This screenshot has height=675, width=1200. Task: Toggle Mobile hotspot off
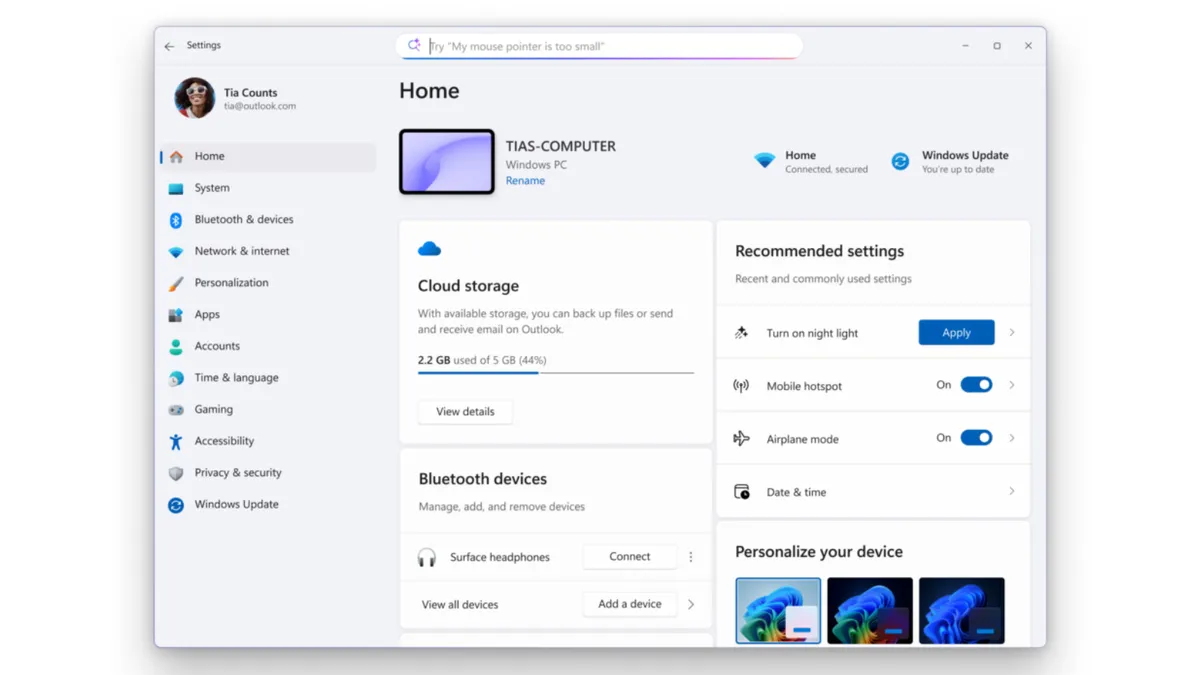coord(976,384)
